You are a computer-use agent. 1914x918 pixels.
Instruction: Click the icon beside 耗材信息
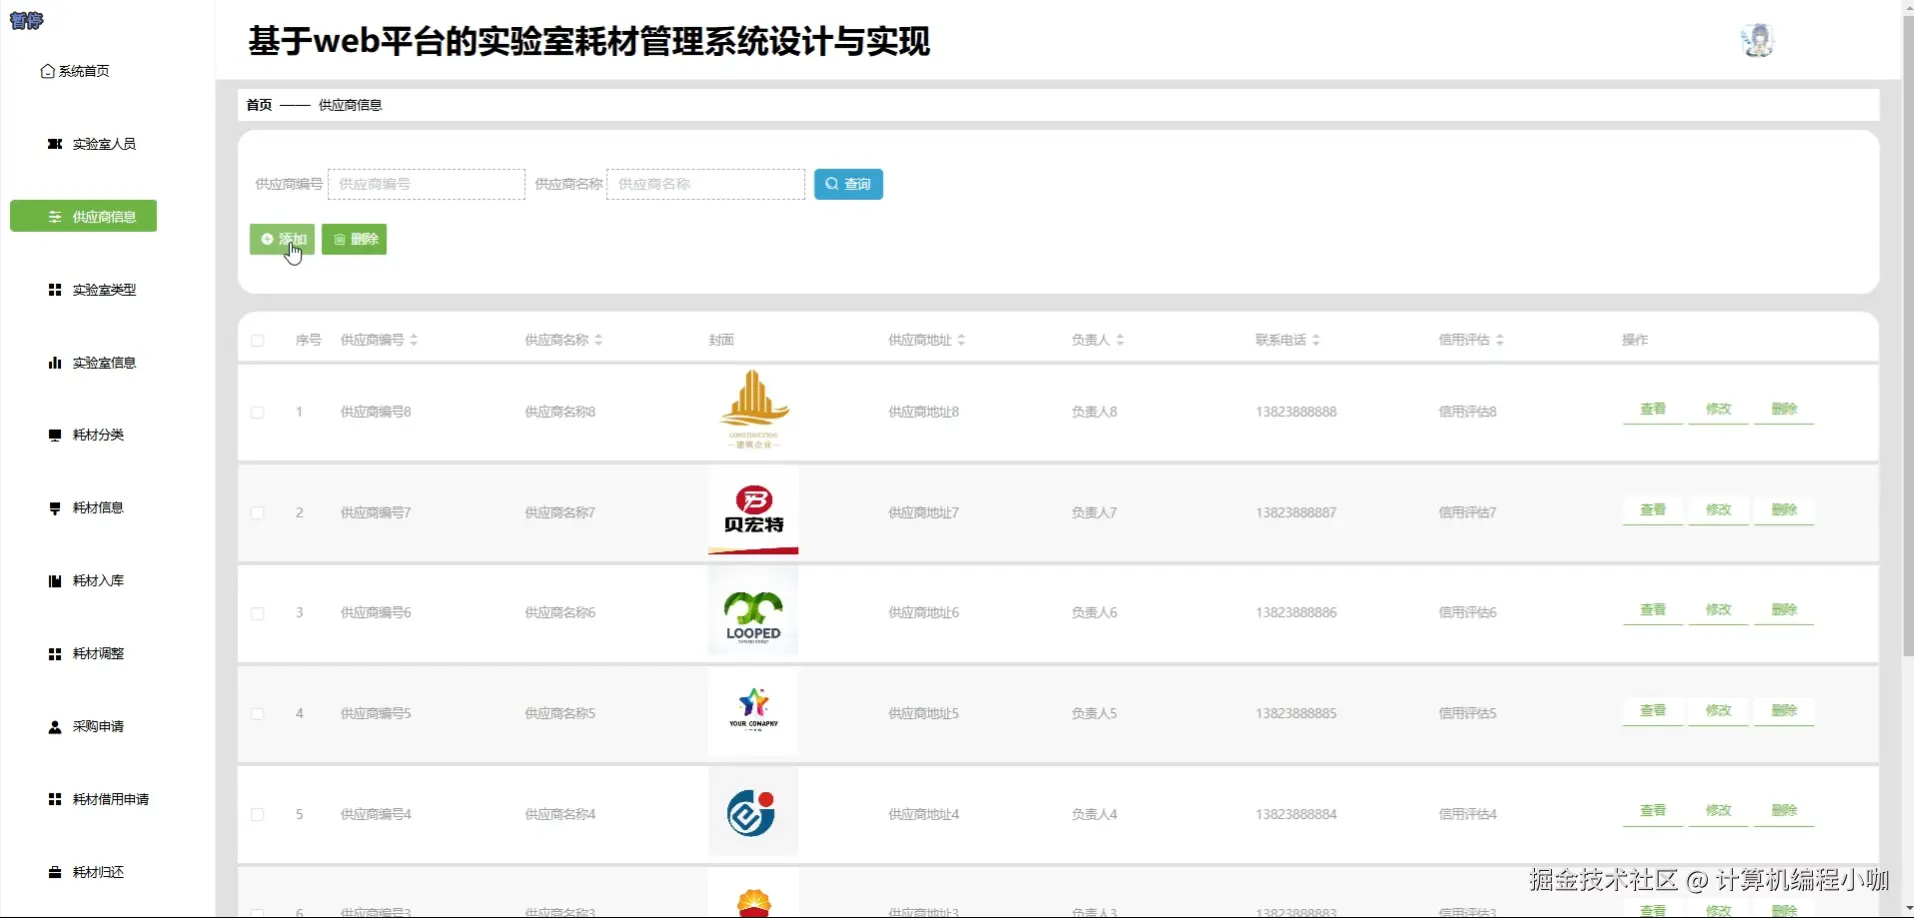[55, 508]
